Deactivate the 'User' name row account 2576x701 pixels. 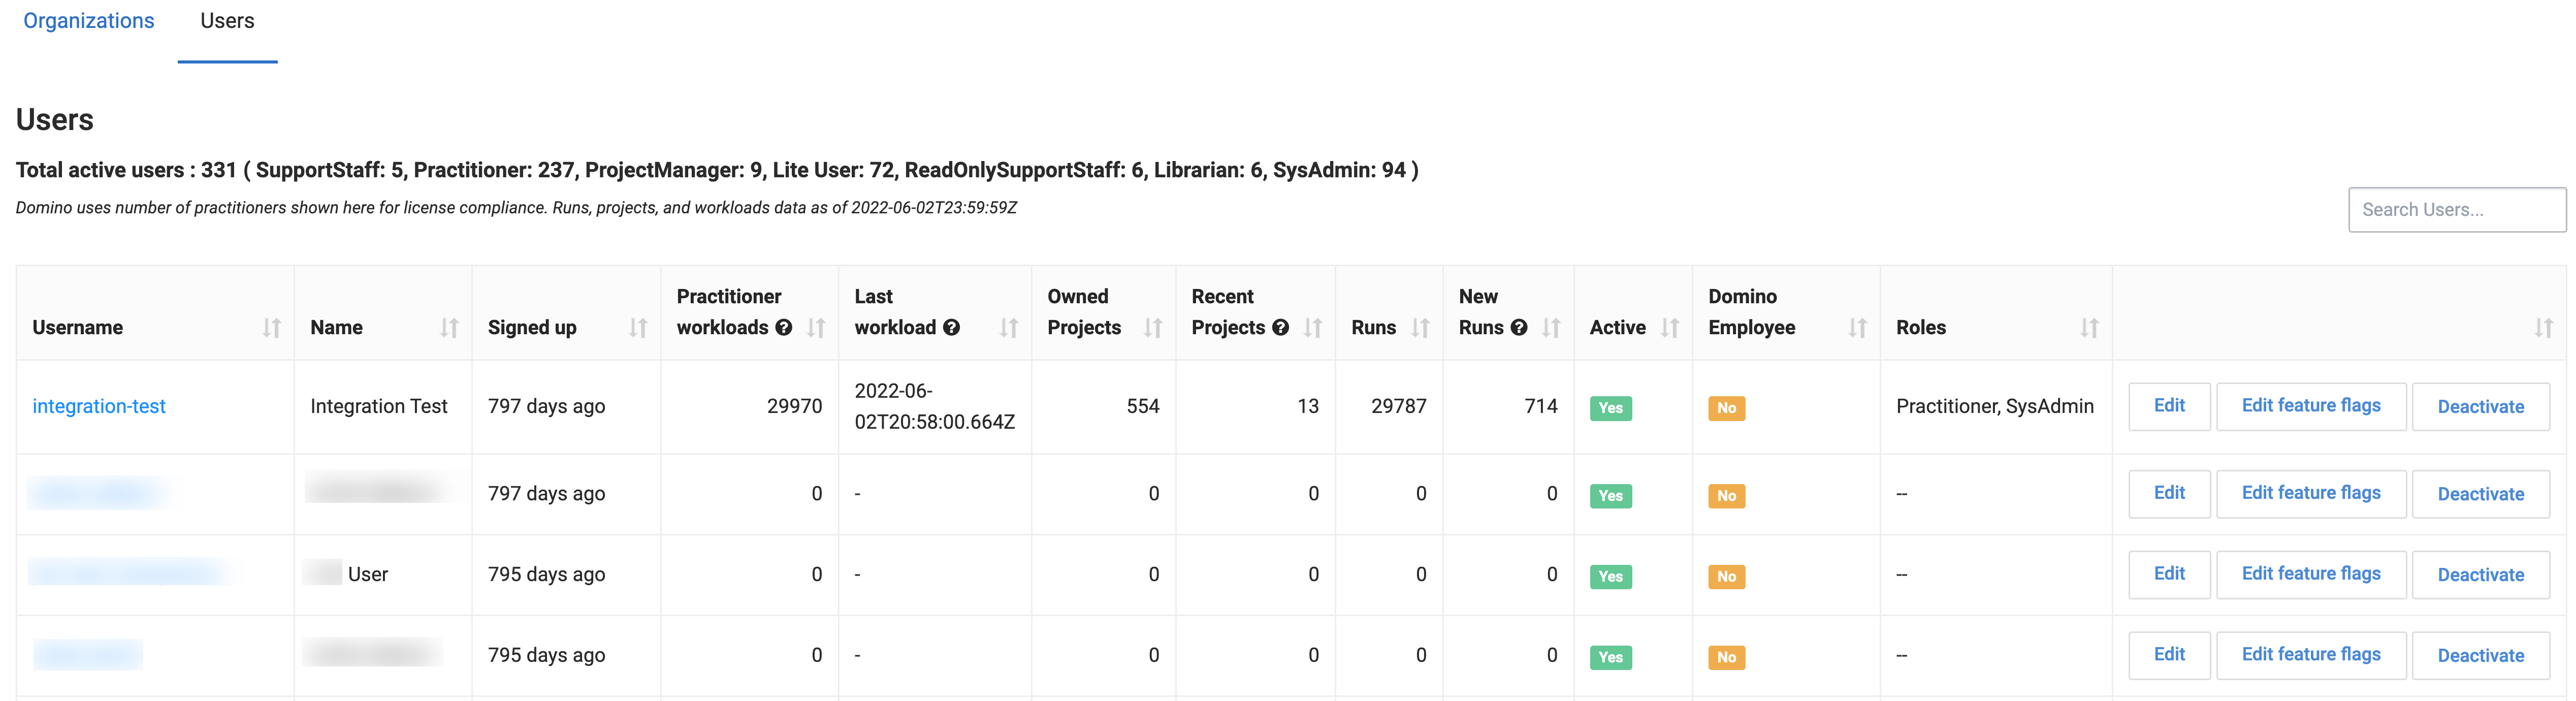pos(2480,574)
